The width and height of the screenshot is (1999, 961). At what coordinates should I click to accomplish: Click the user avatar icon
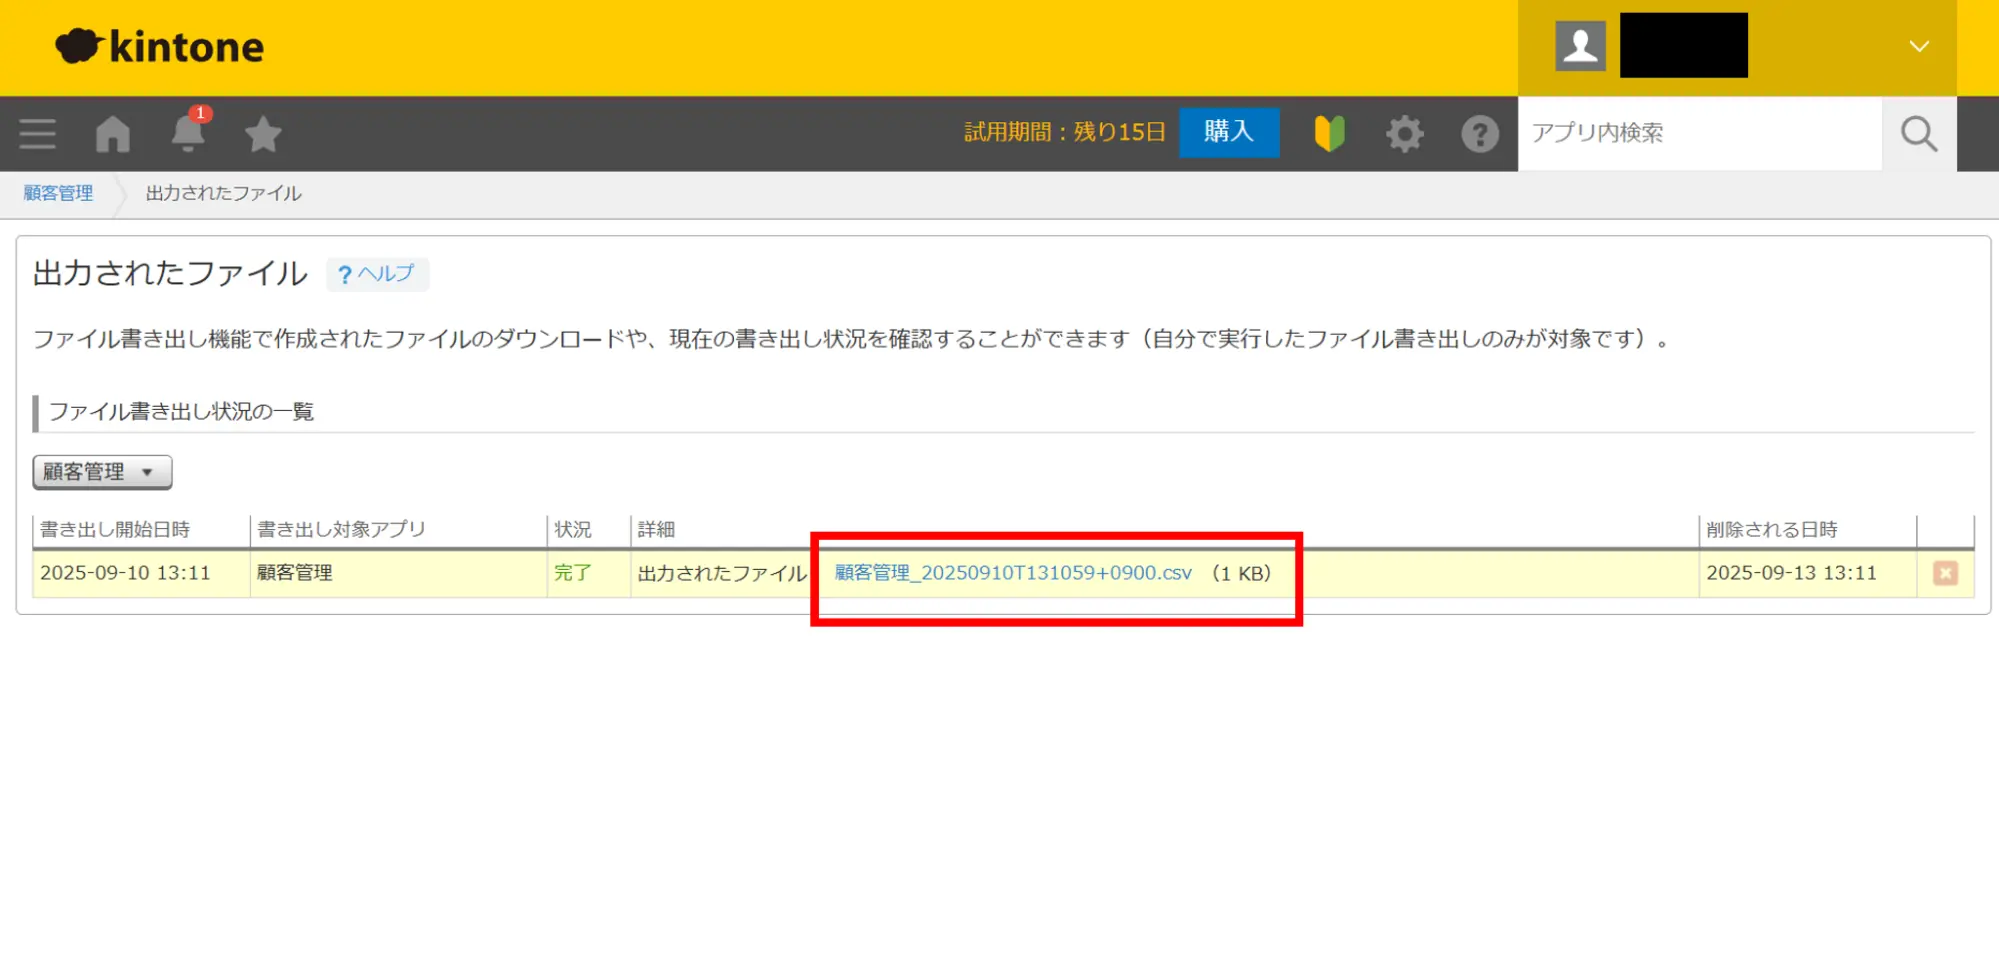(x=1580, y=46)
